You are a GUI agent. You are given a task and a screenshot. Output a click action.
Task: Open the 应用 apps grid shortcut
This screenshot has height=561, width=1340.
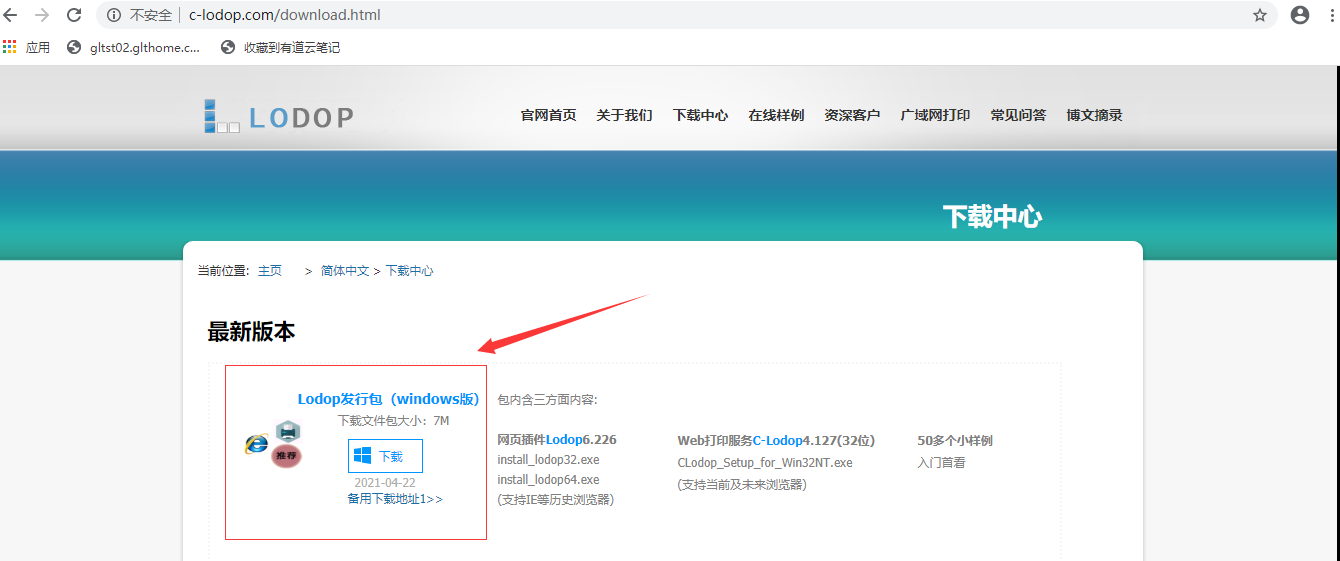tap(27, 47)
